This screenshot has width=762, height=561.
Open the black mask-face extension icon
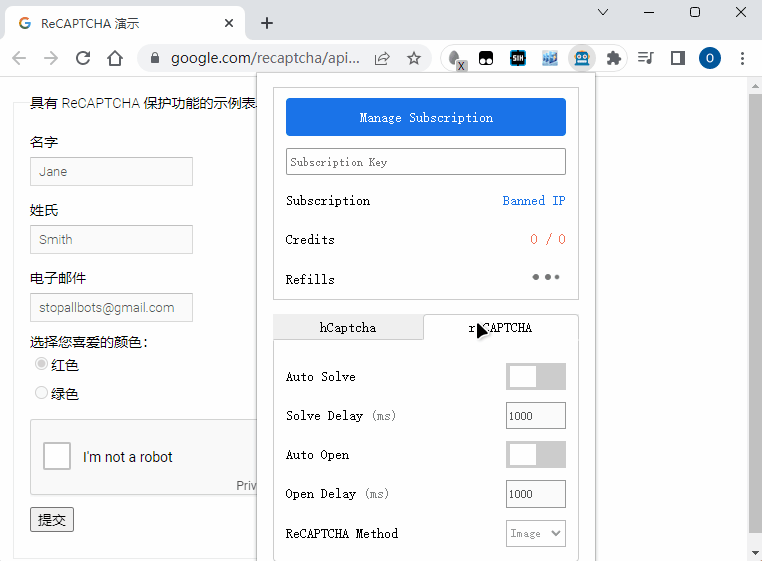click(x=486, y=58)
